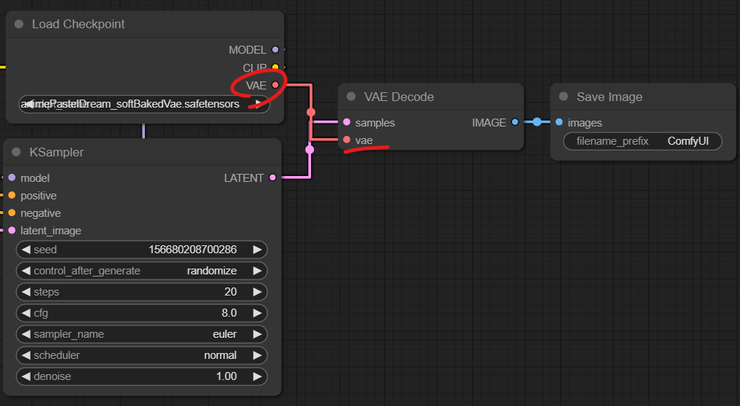The image size is (740, 406).
Task: Increase seed with the right arrow
Action: pos(257,249)
